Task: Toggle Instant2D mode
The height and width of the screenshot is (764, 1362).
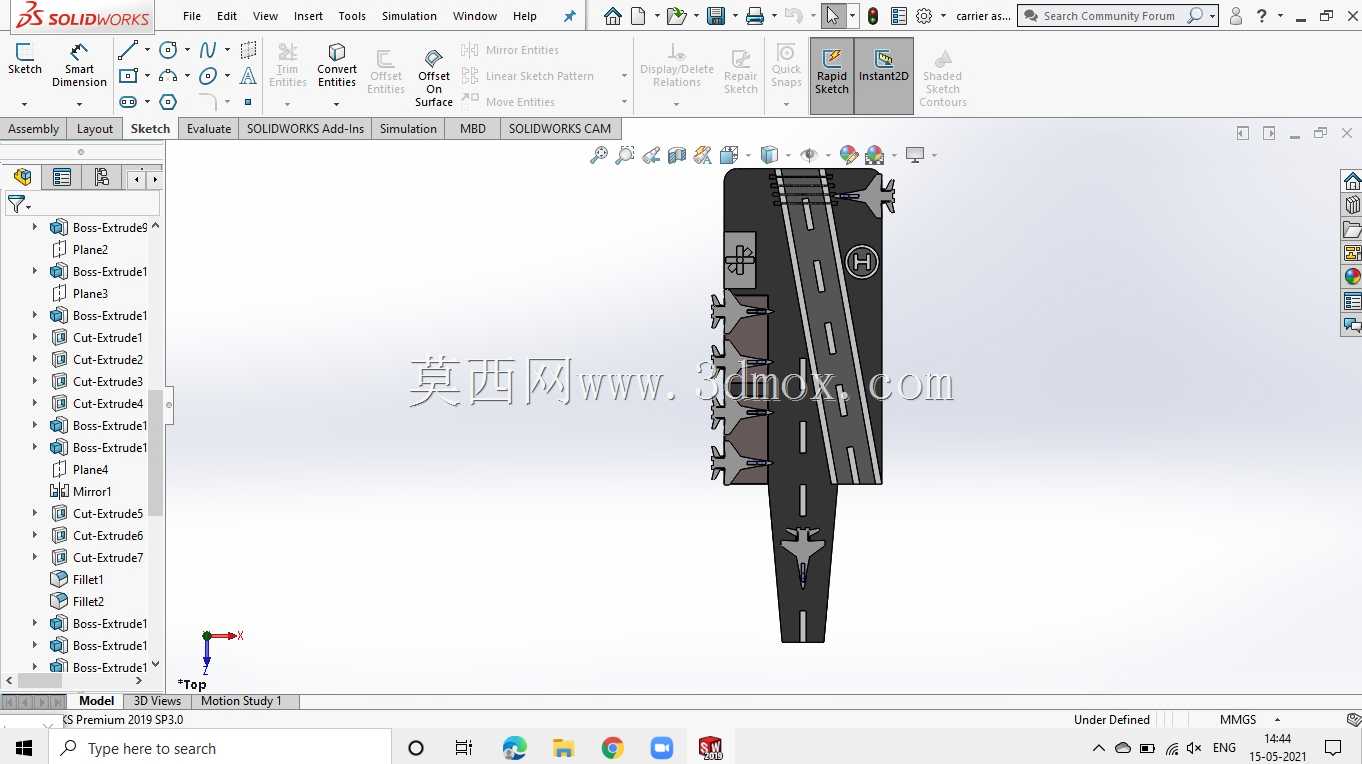Action: [x=883, y=76]
